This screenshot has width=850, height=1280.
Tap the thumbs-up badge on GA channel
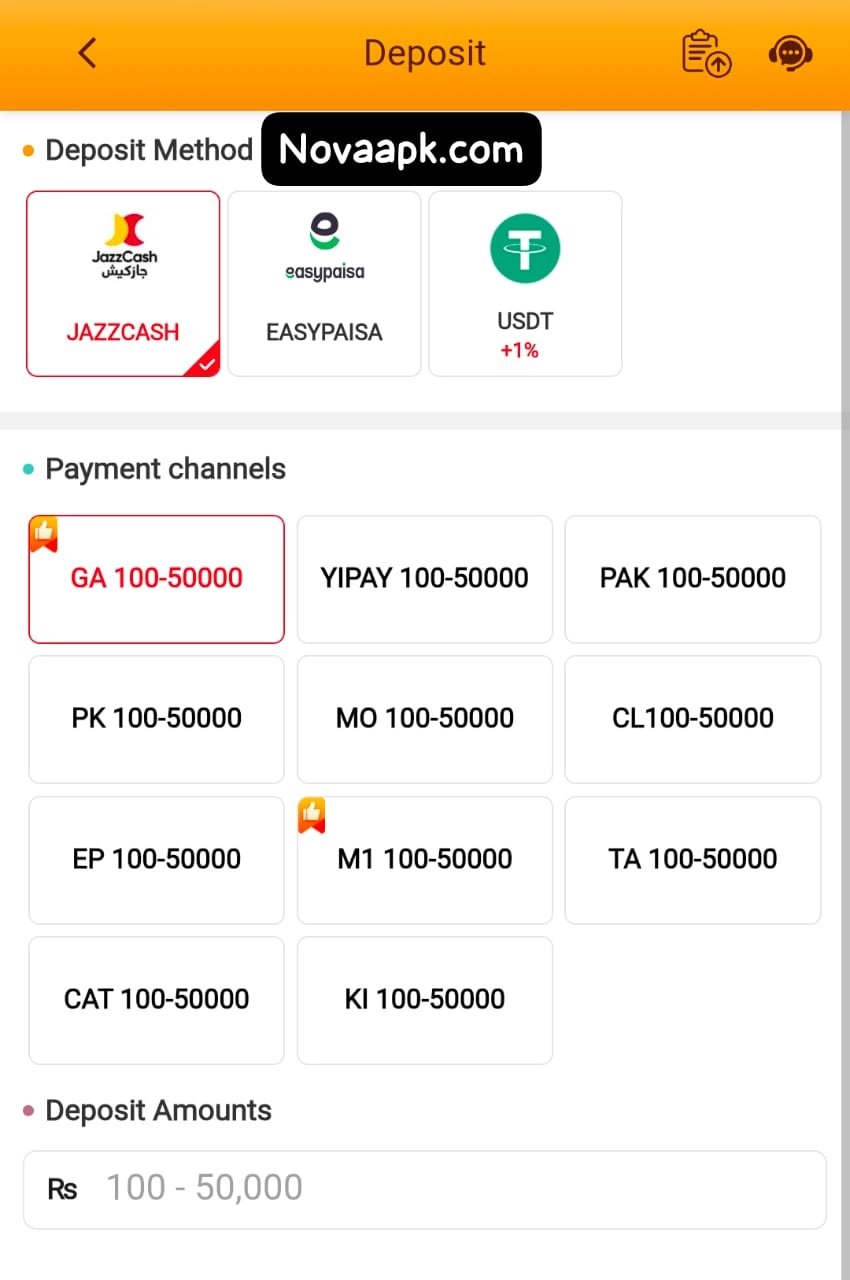pyautogui.click(x=44, y=533)
